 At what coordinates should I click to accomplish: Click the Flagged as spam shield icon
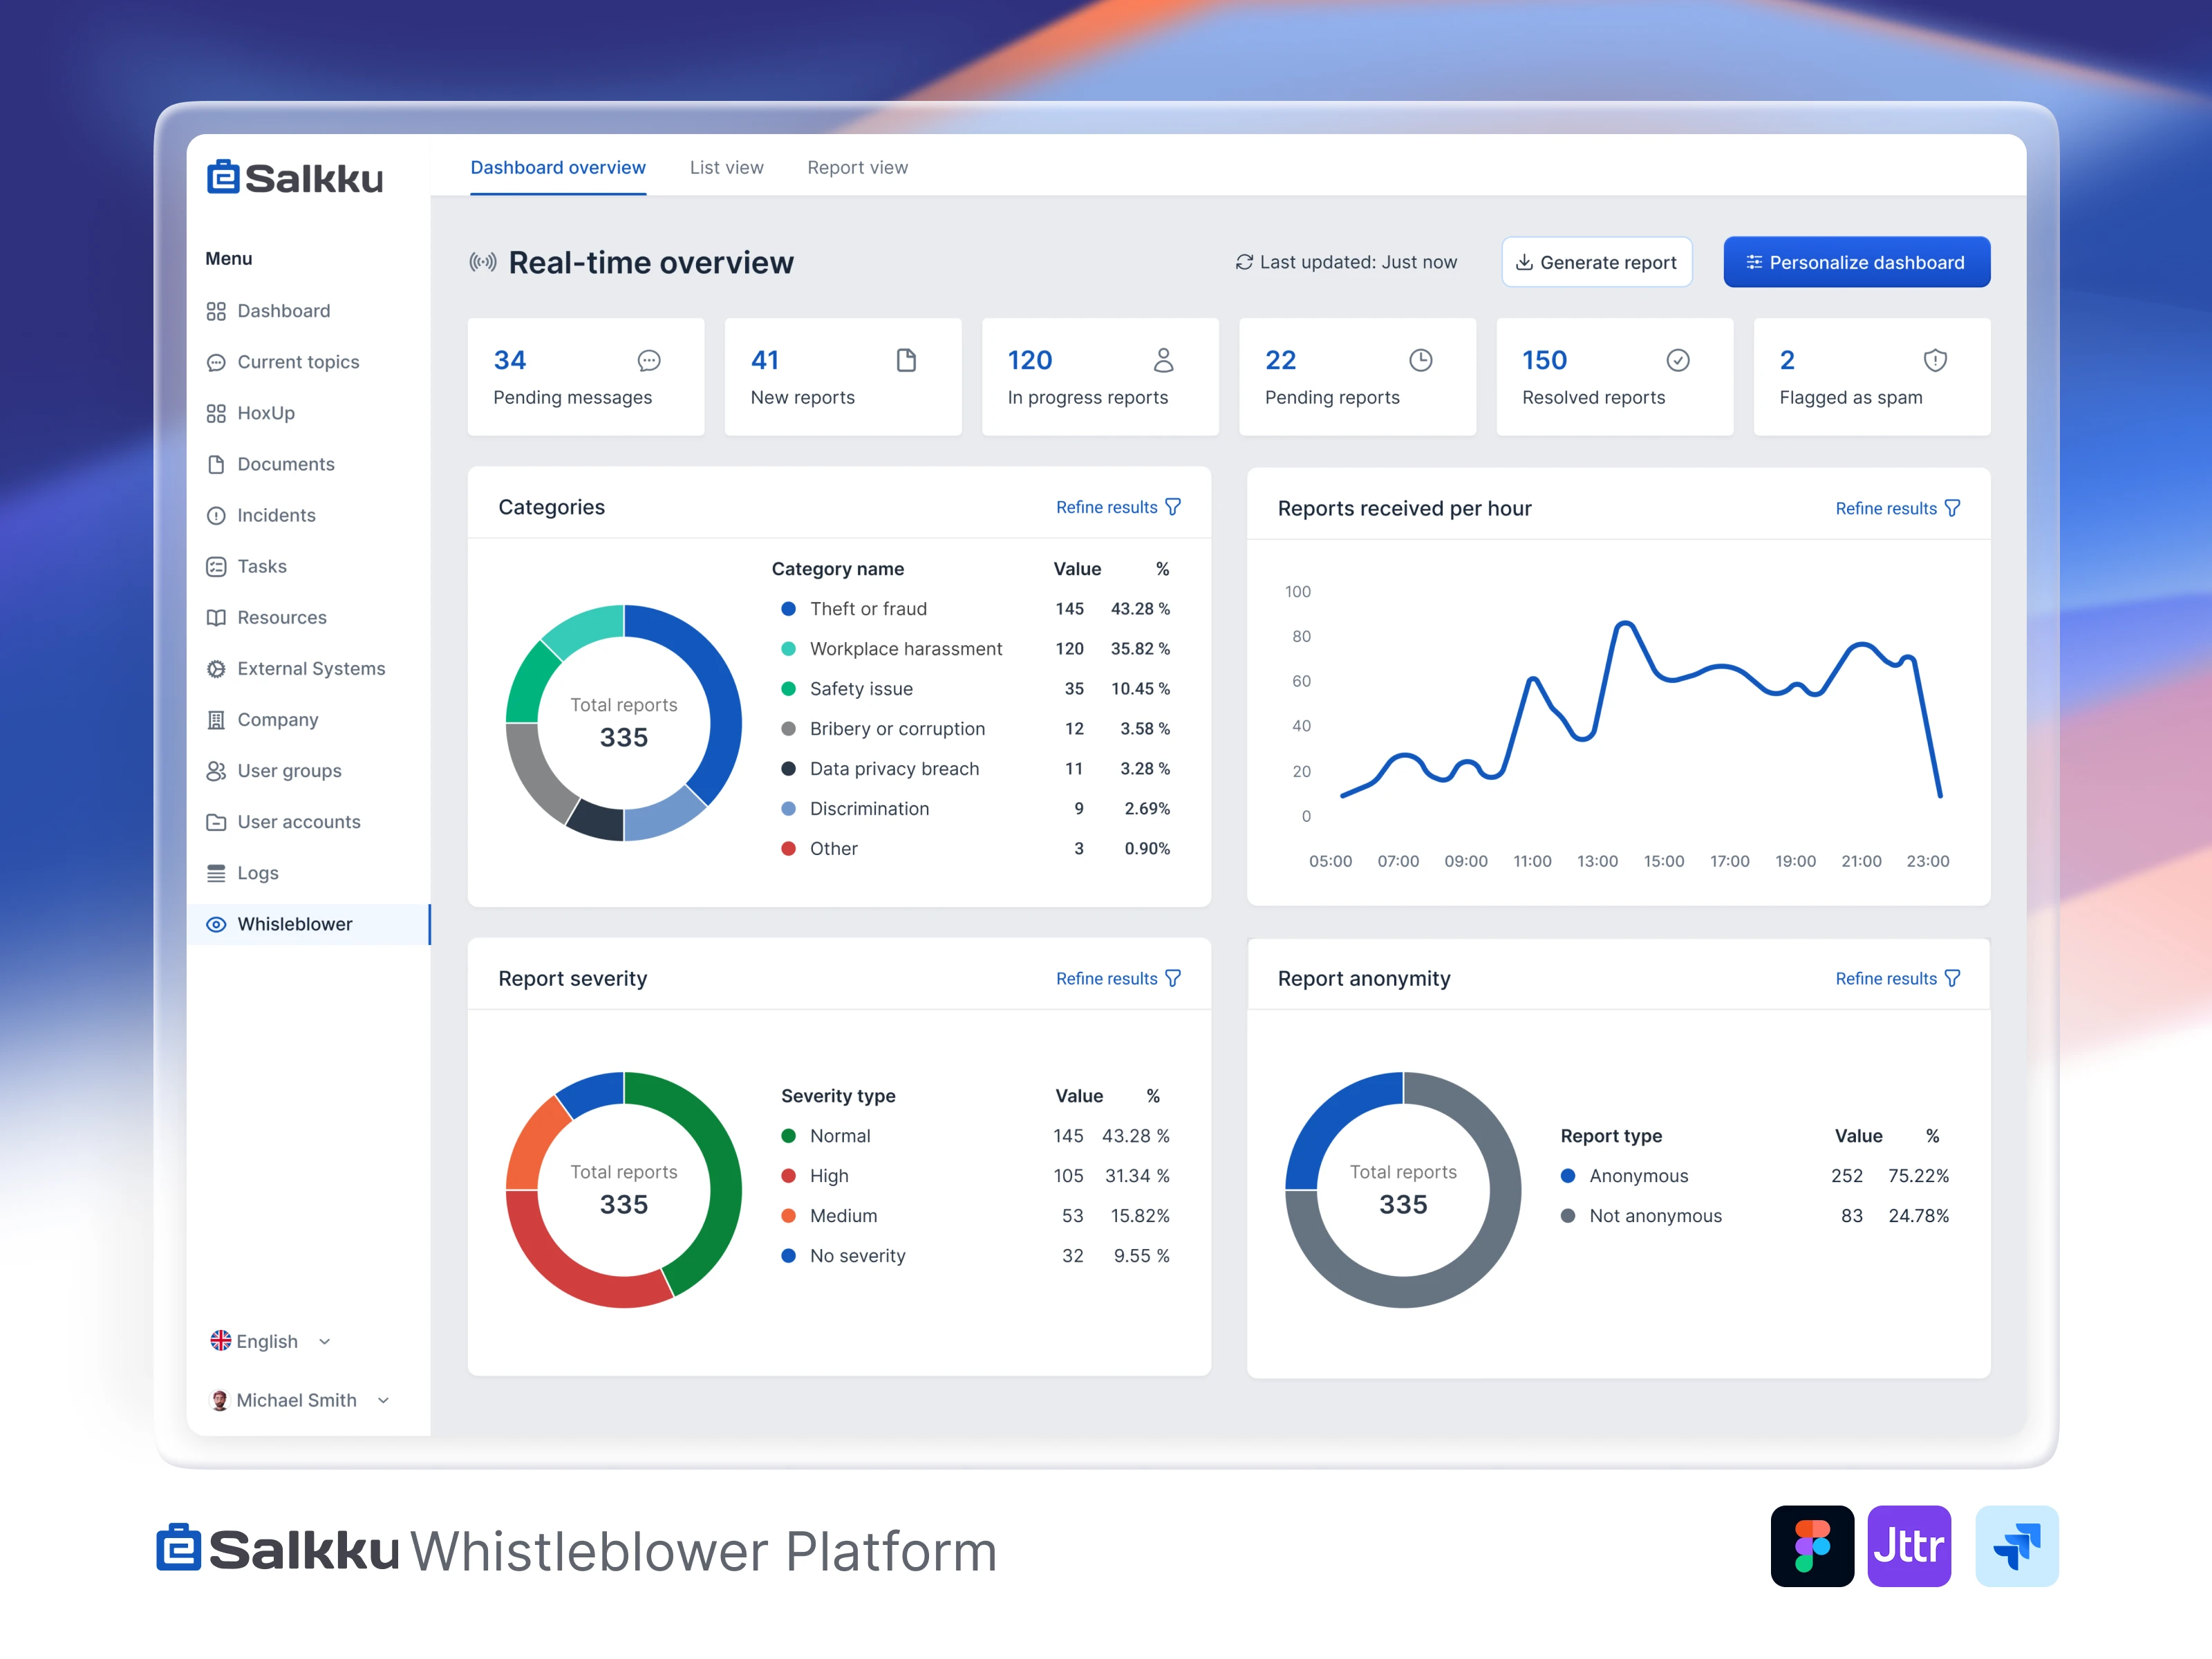click(x=1935, y=360)
